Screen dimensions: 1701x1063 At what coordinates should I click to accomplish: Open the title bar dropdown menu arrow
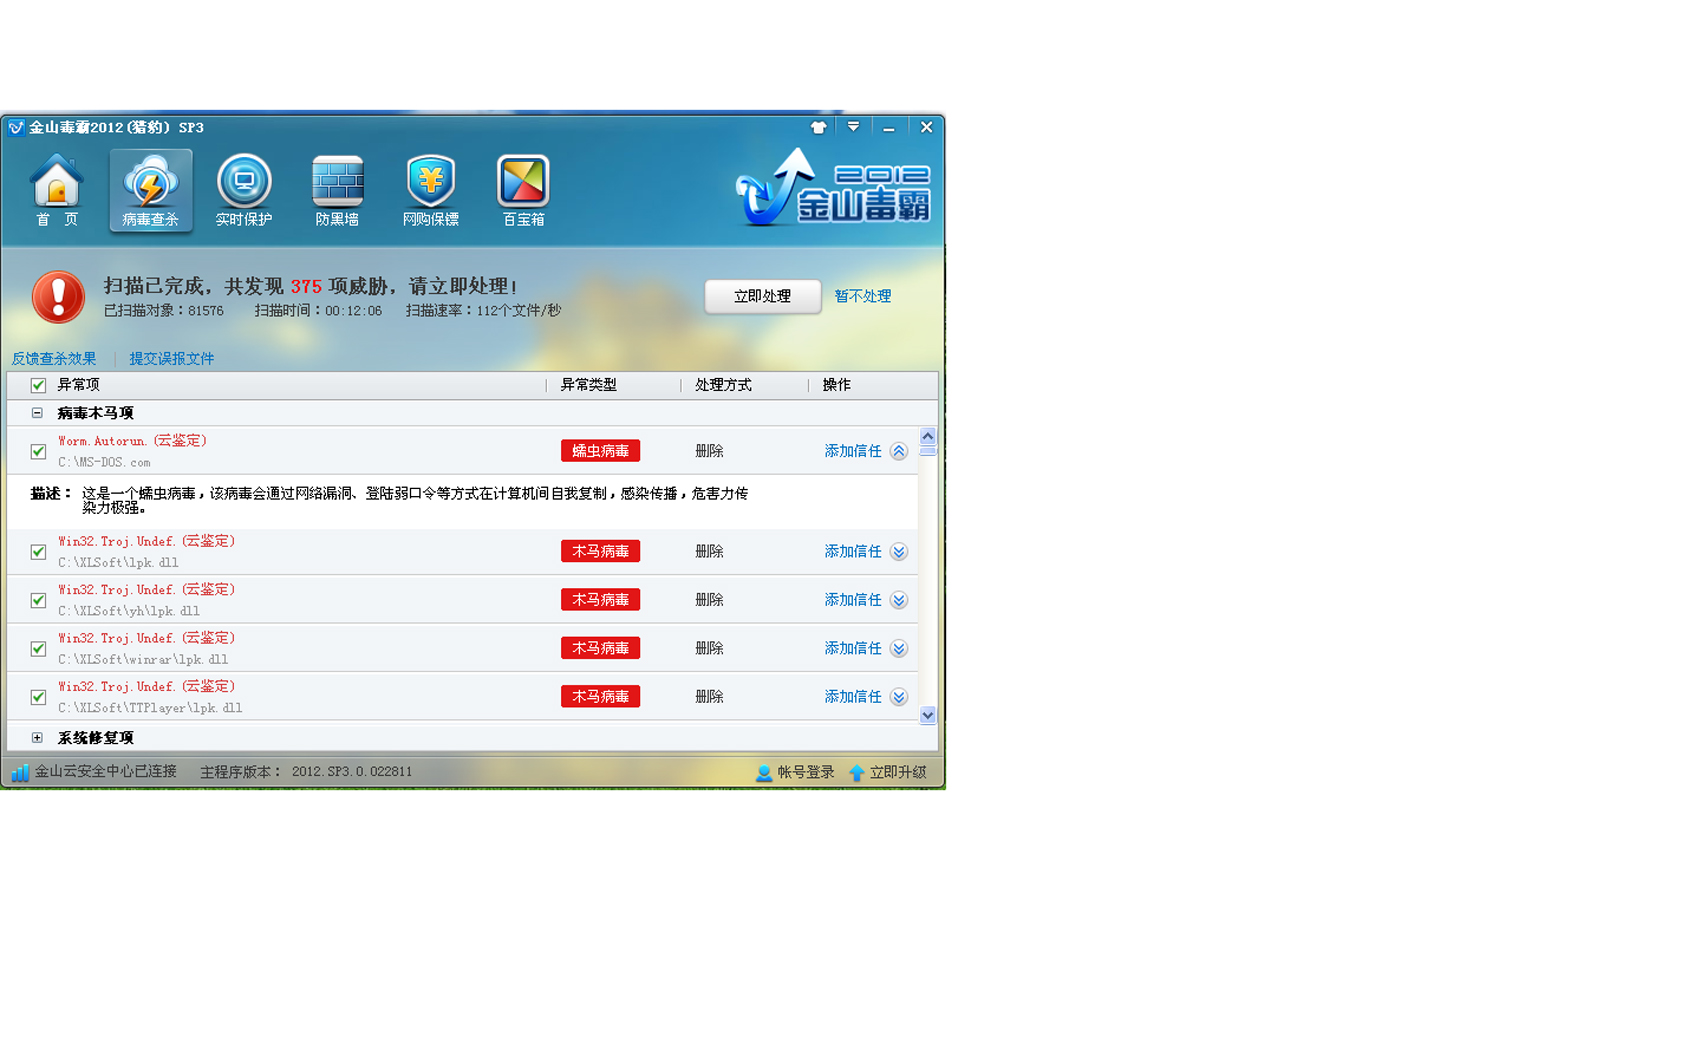pos(853,127)
